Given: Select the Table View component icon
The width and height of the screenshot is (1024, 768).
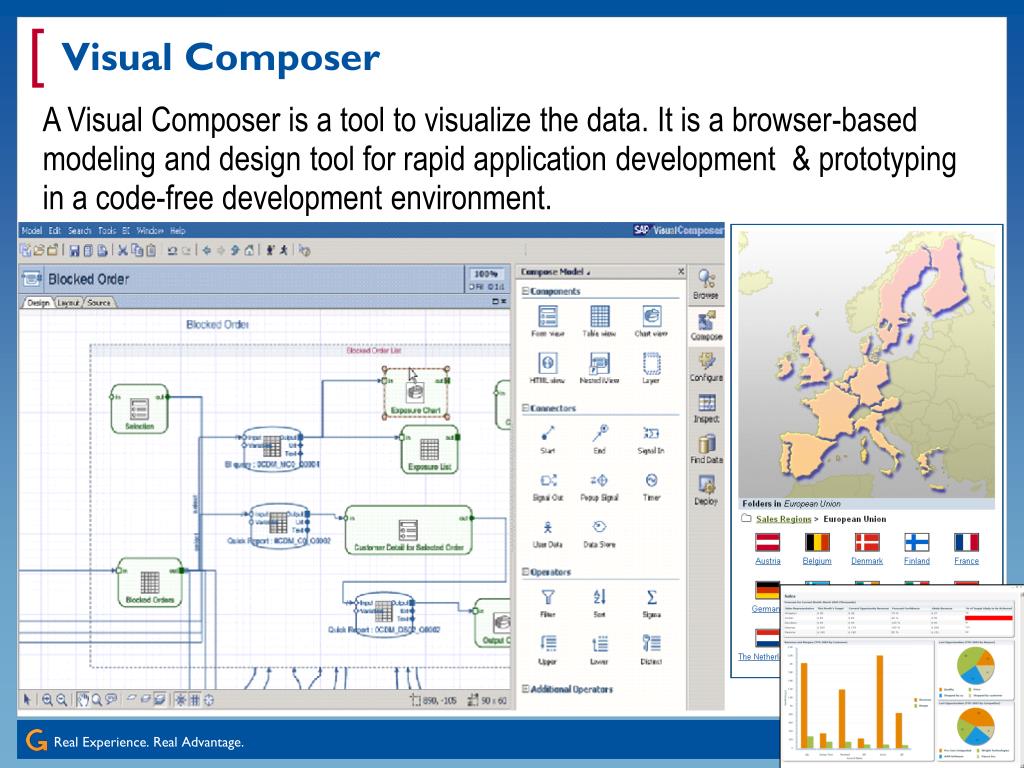Looking at the screenshot, I should click(600, 317).
